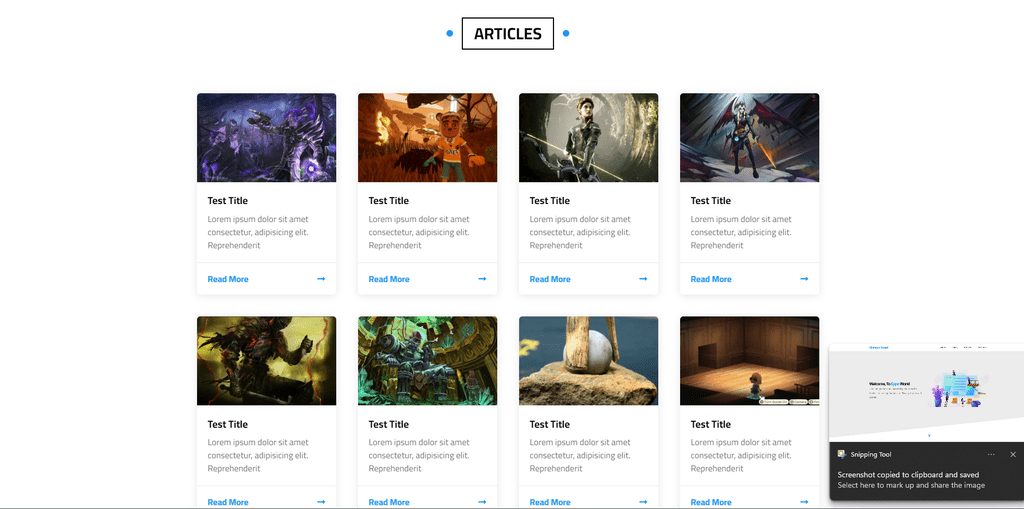
Task: Click the dark knight article image
Action: point(266,361)
